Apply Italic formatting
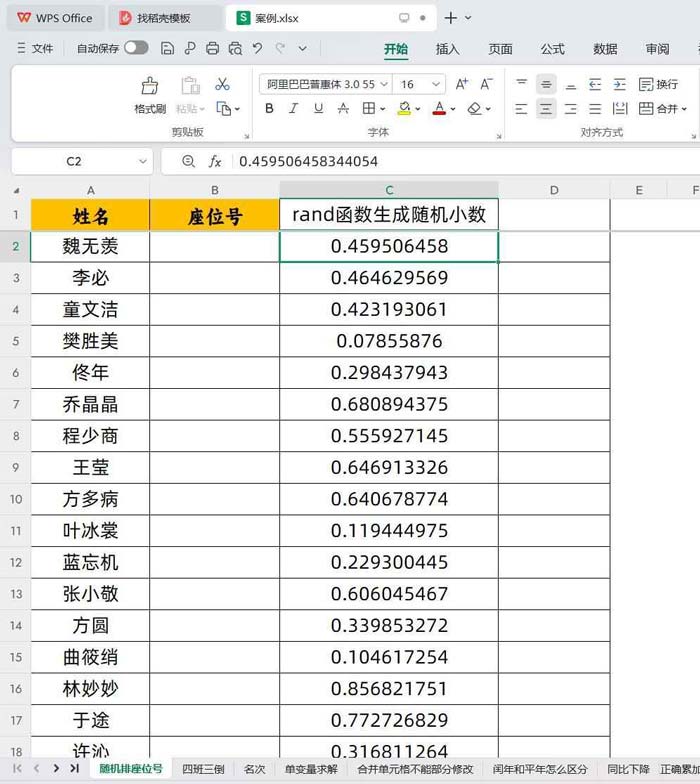This screenshot has width=700, height=784. coord(294,108)
